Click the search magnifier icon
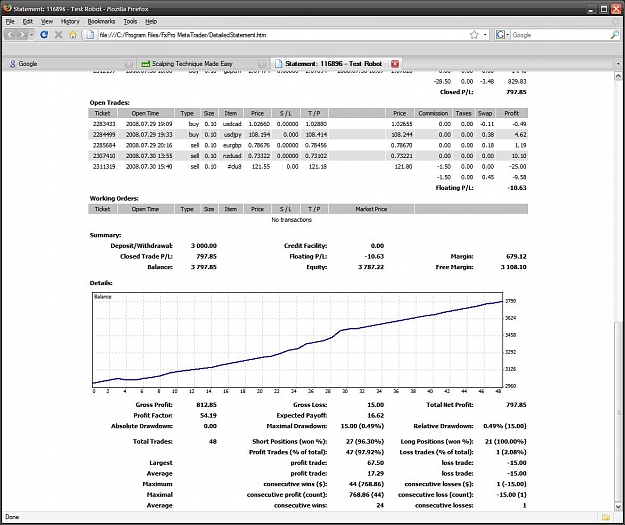Screen dimensions: 625x525 point(614,35)
